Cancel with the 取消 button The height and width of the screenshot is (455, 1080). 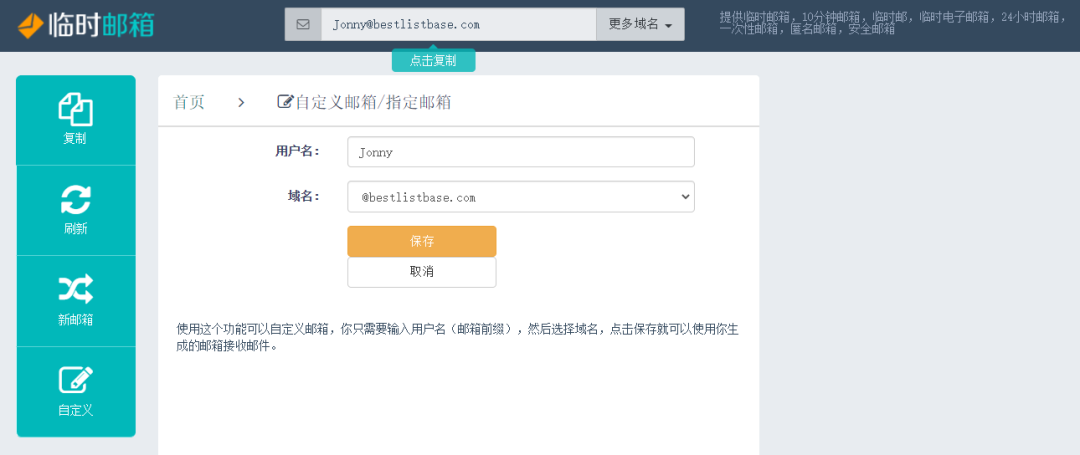pyautogui.click(x=422, y=272)
